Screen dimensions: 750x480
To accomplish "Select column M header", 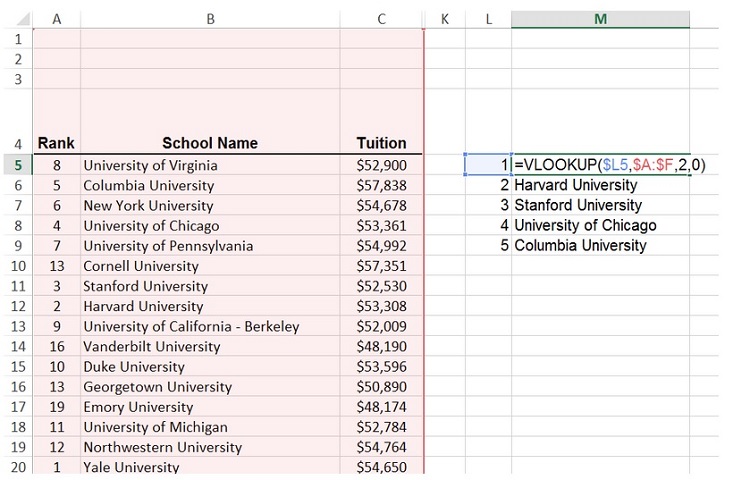I will tap(600, 19).
